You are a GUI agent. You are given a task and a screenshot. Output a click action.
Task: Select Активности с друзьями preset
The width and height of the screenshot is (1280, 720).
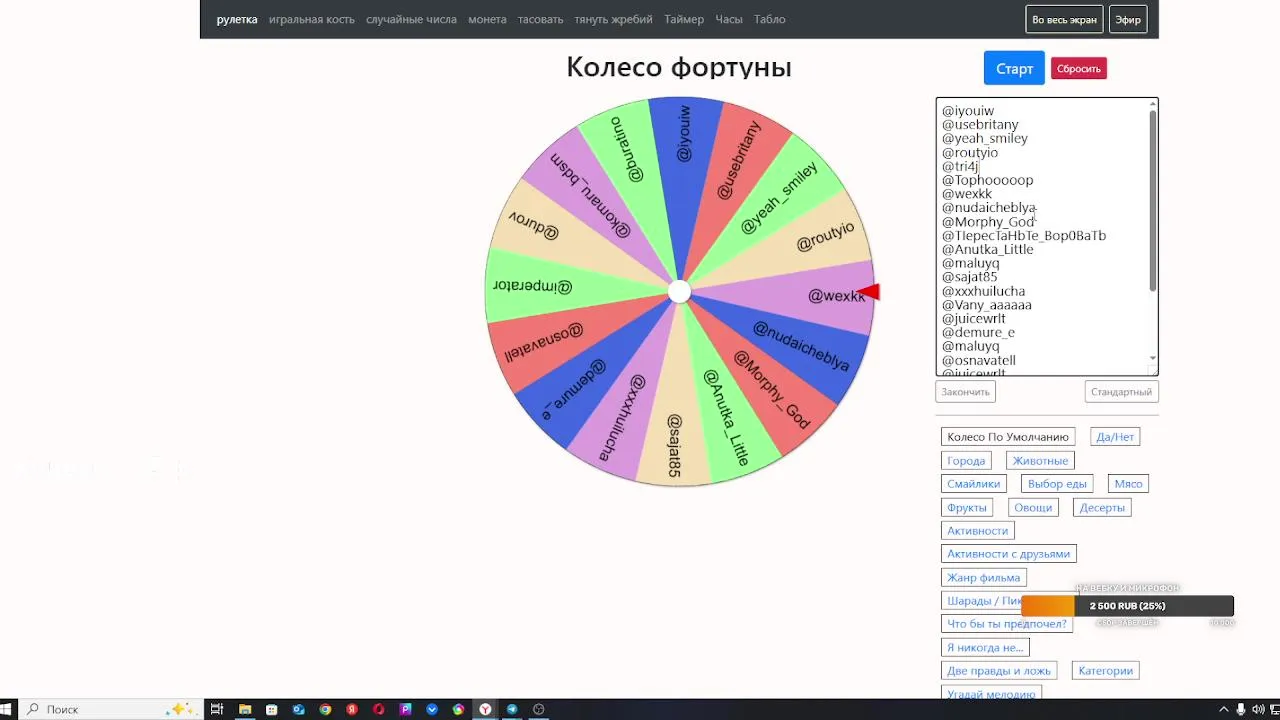click(1009, 554)
